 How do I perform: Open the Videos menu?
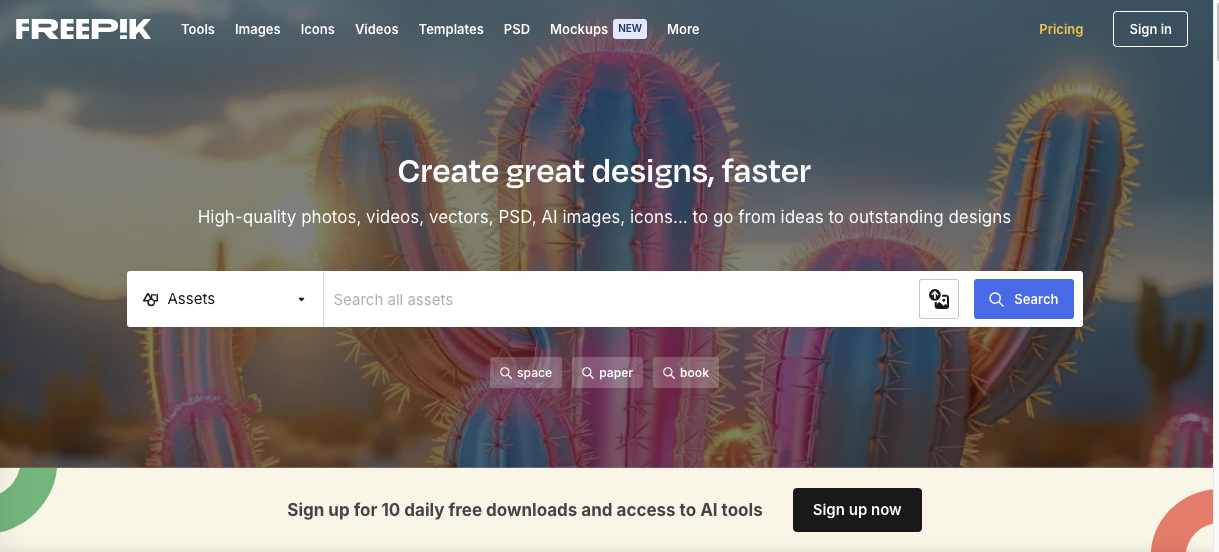point(377,29)
